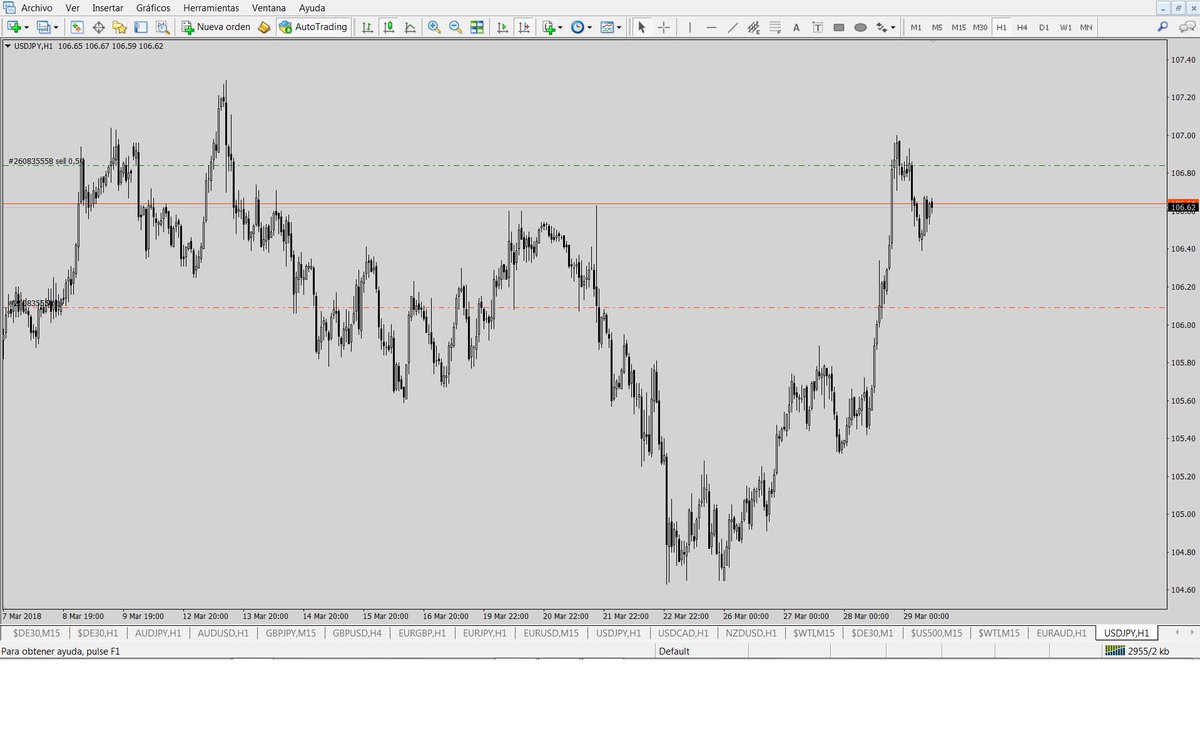Screen dimensions: 1200x746
Task: Open the chat bubbles icon
Action: (x=1186, y=27)
